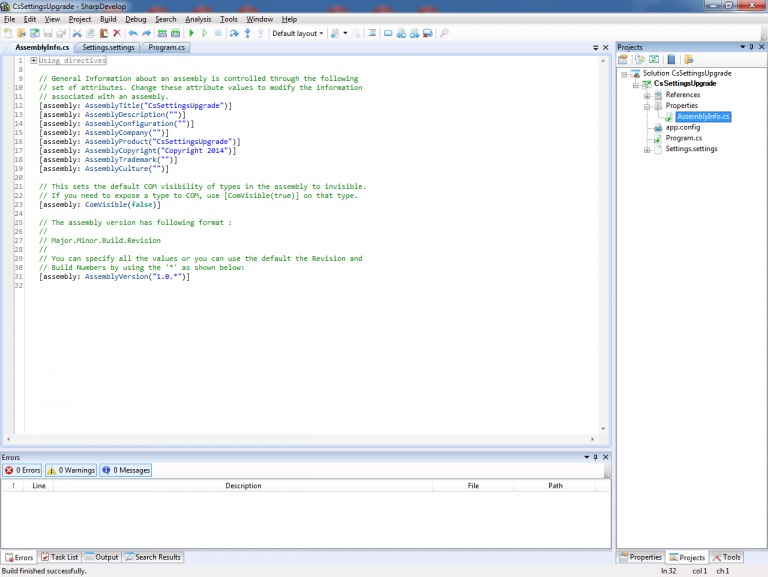Image resolution: width=768 pixels, height=577 pixels.
Task: Click the Paste clipboard toolbar icon
Action: pos(103,33)
